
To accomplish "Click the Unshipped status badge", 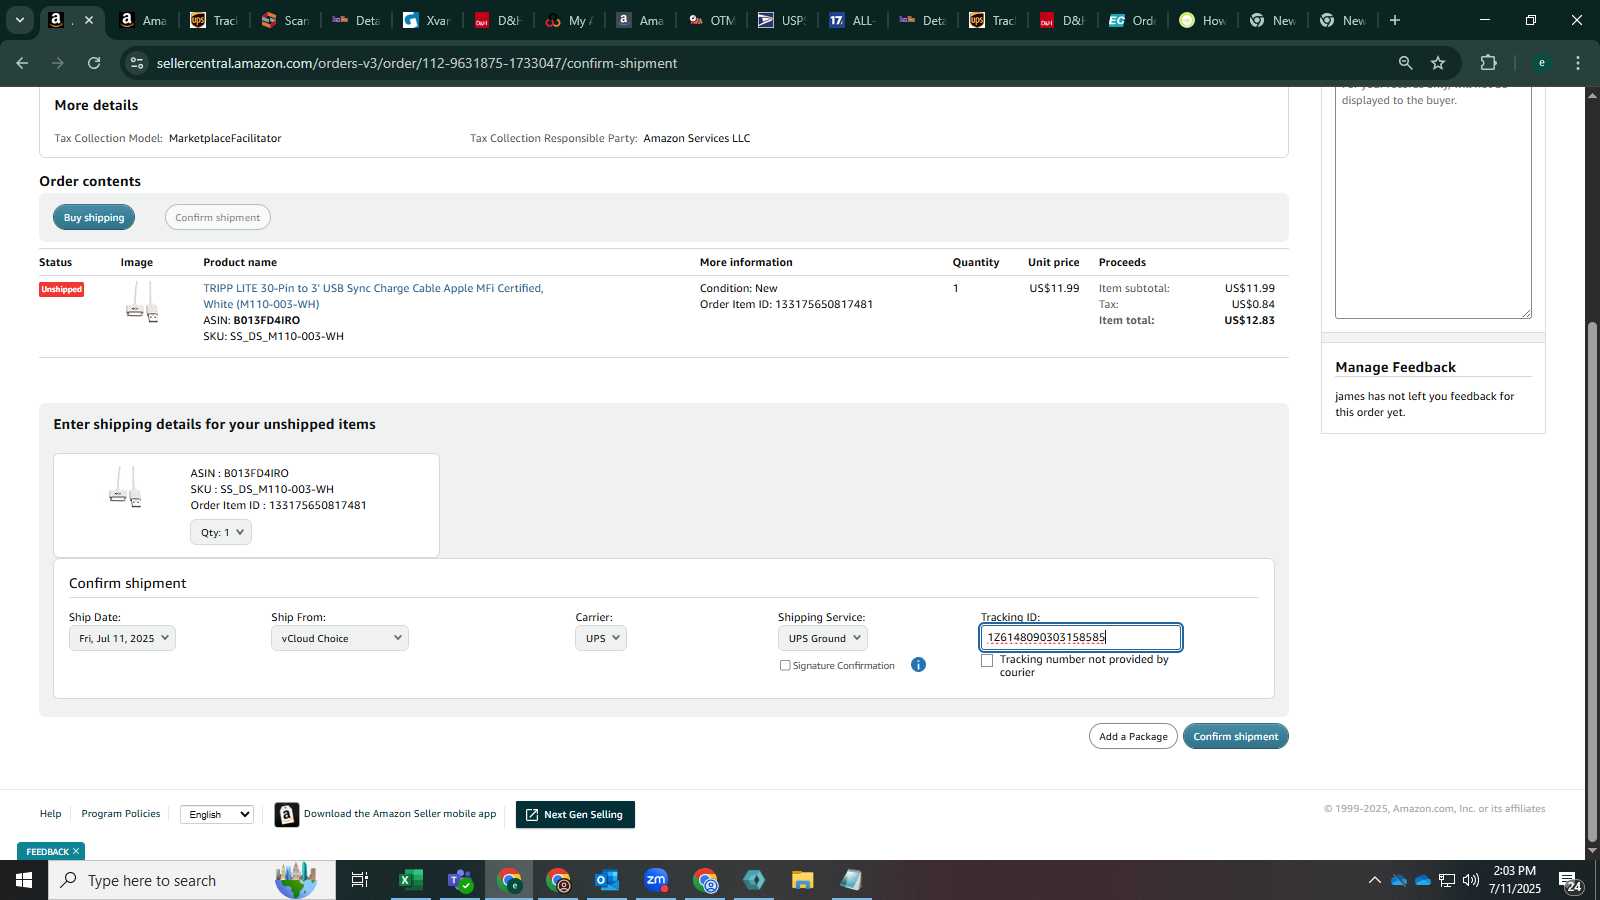I will tap(61, 290).
